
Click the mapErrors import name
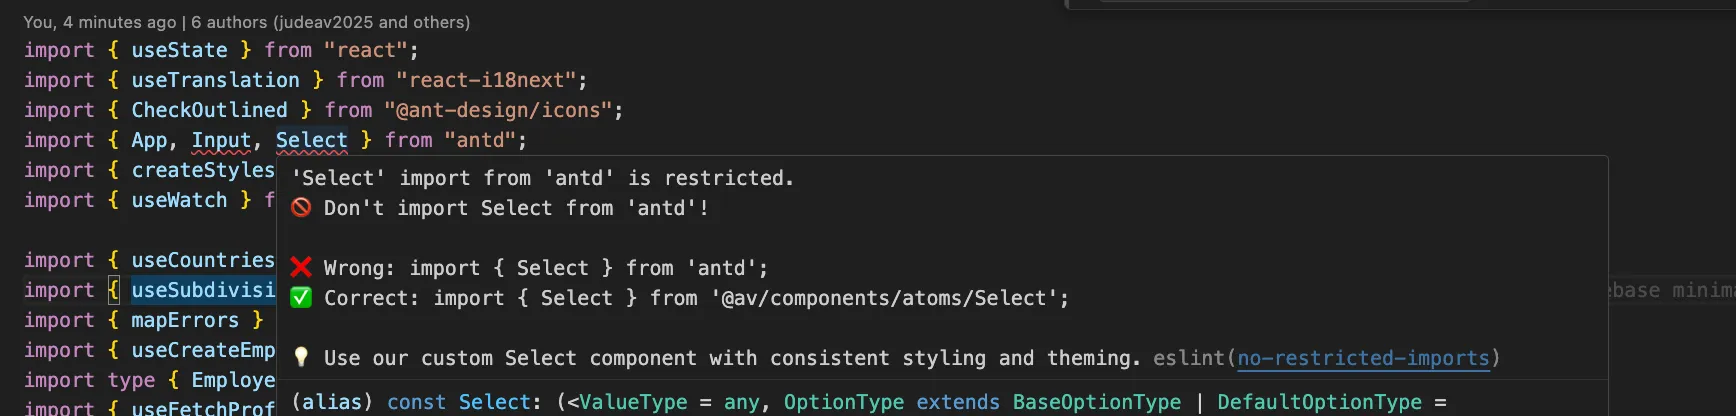pos(185,320)
